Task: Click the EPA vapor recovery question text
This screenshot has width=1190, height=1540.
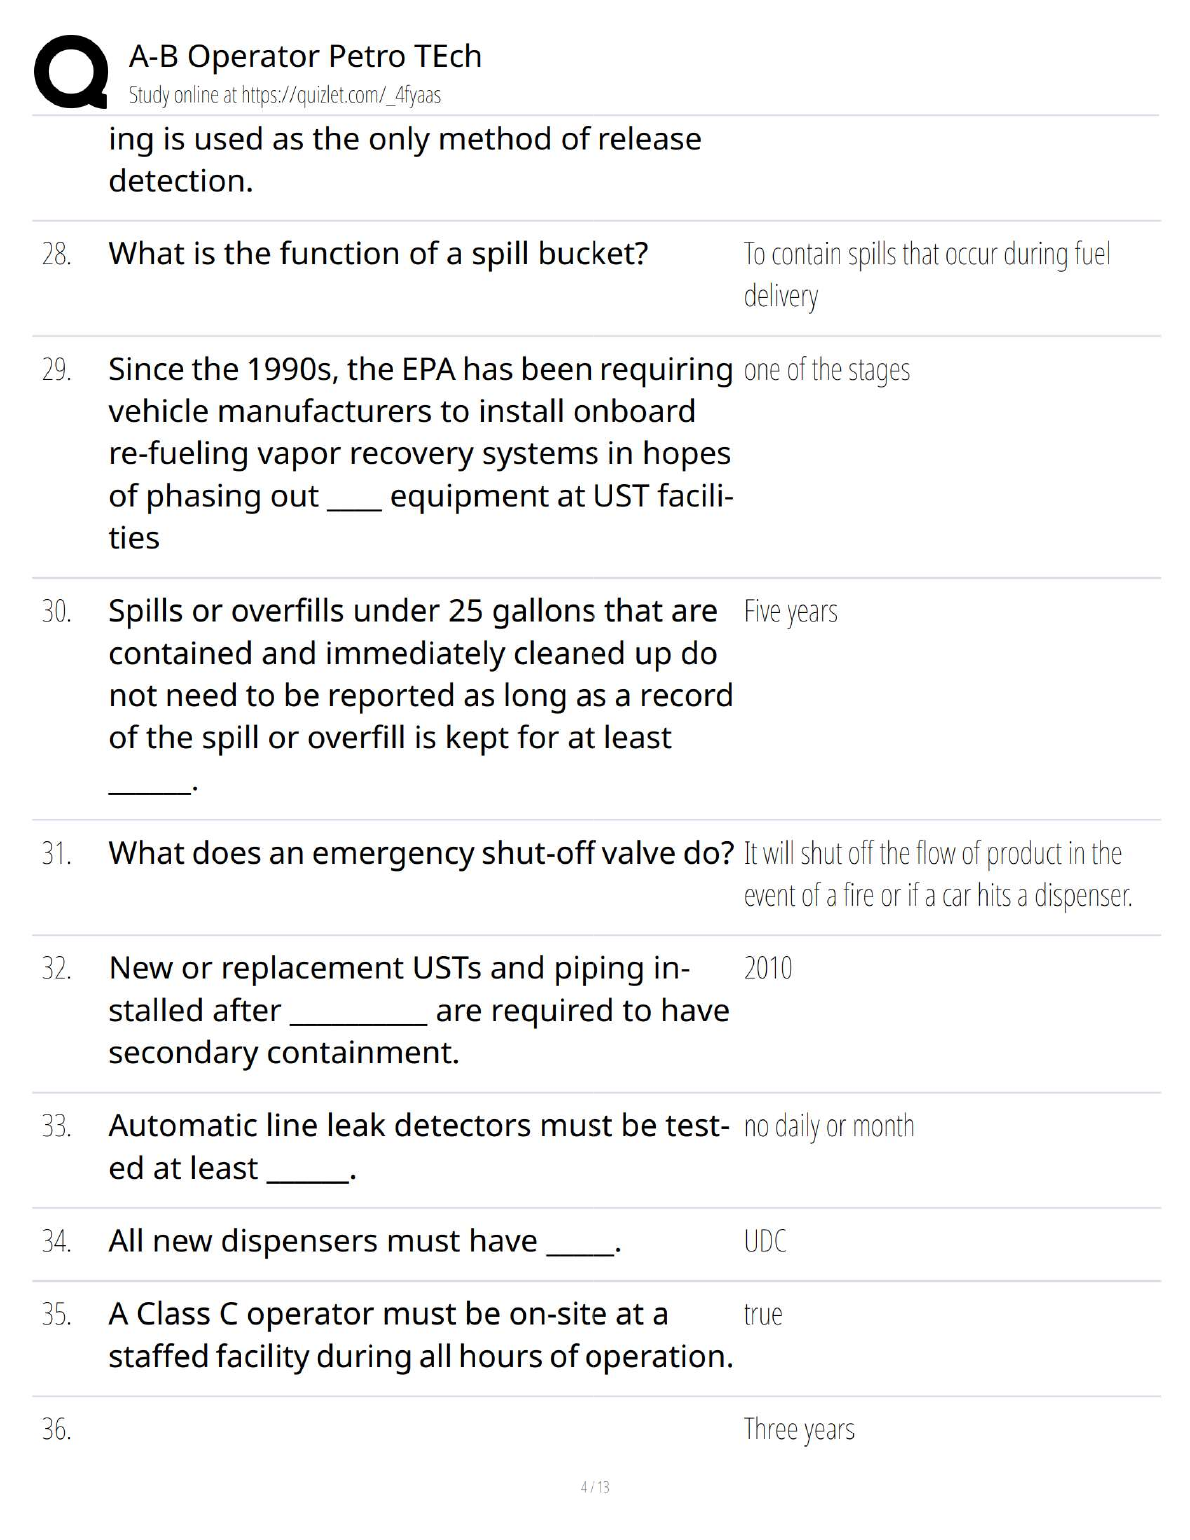Action: 420,453
